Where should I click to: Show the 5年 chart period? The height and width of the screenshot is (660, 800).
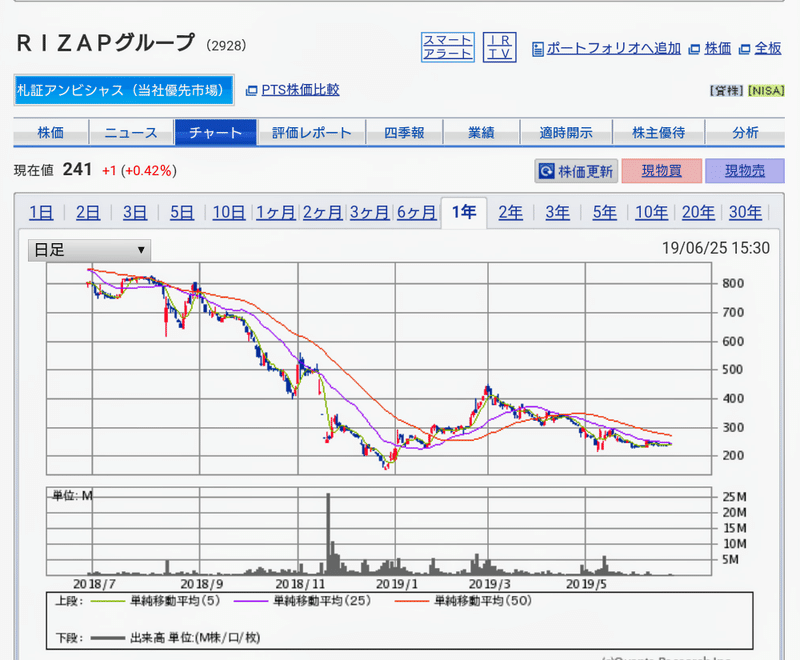click(x=605, y=212)
